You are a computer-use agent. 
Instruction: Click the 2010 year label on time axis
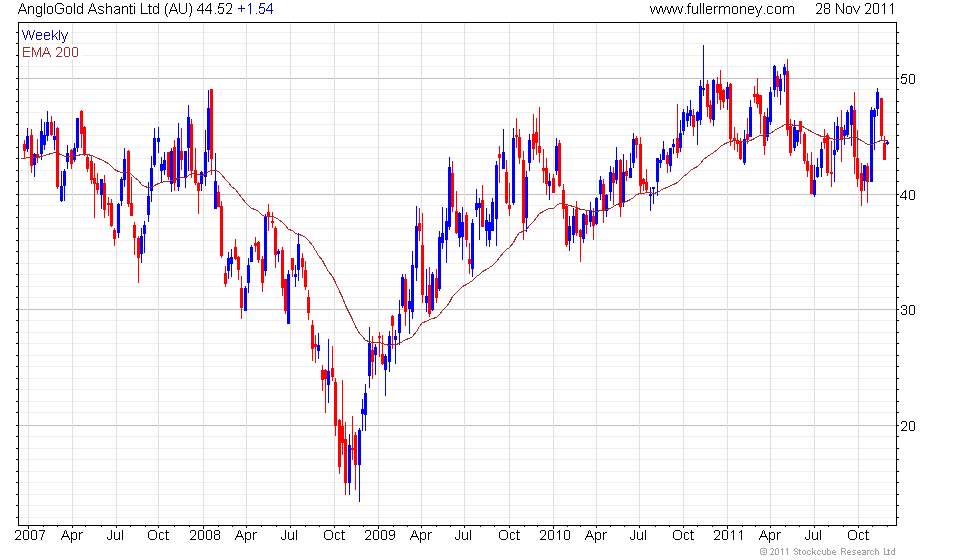pyautogui.click(x=555, y=536)
